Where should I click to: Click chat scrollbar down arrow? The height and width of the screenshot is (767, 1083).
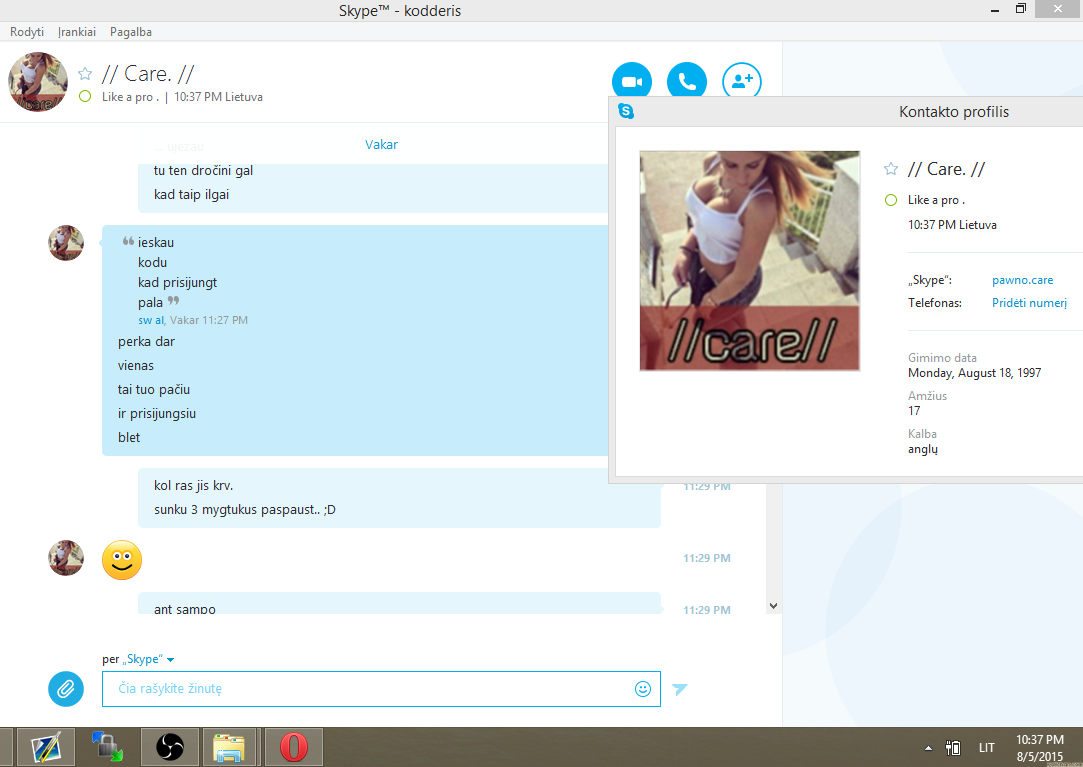[x=774, y=605]
